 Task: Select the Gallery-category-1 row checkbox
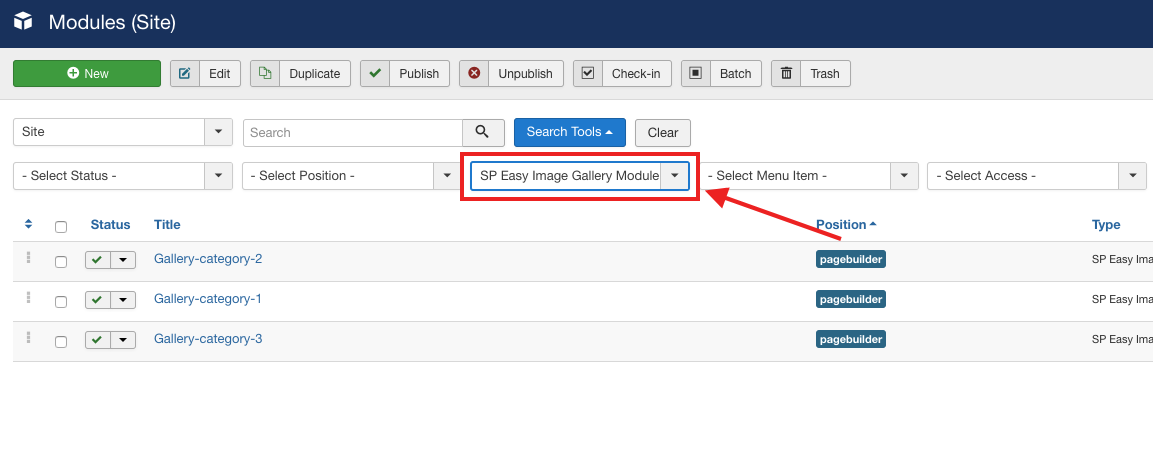(x=61, y=302)
